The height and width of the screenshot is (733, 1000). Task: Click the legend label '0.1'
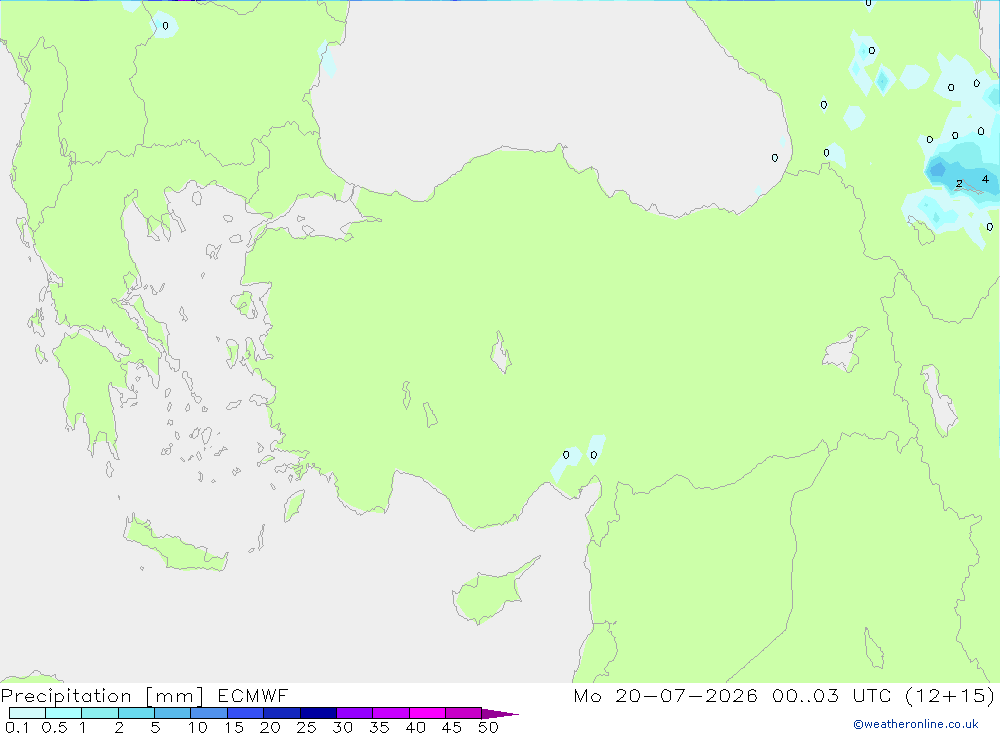tap(17, 727)
